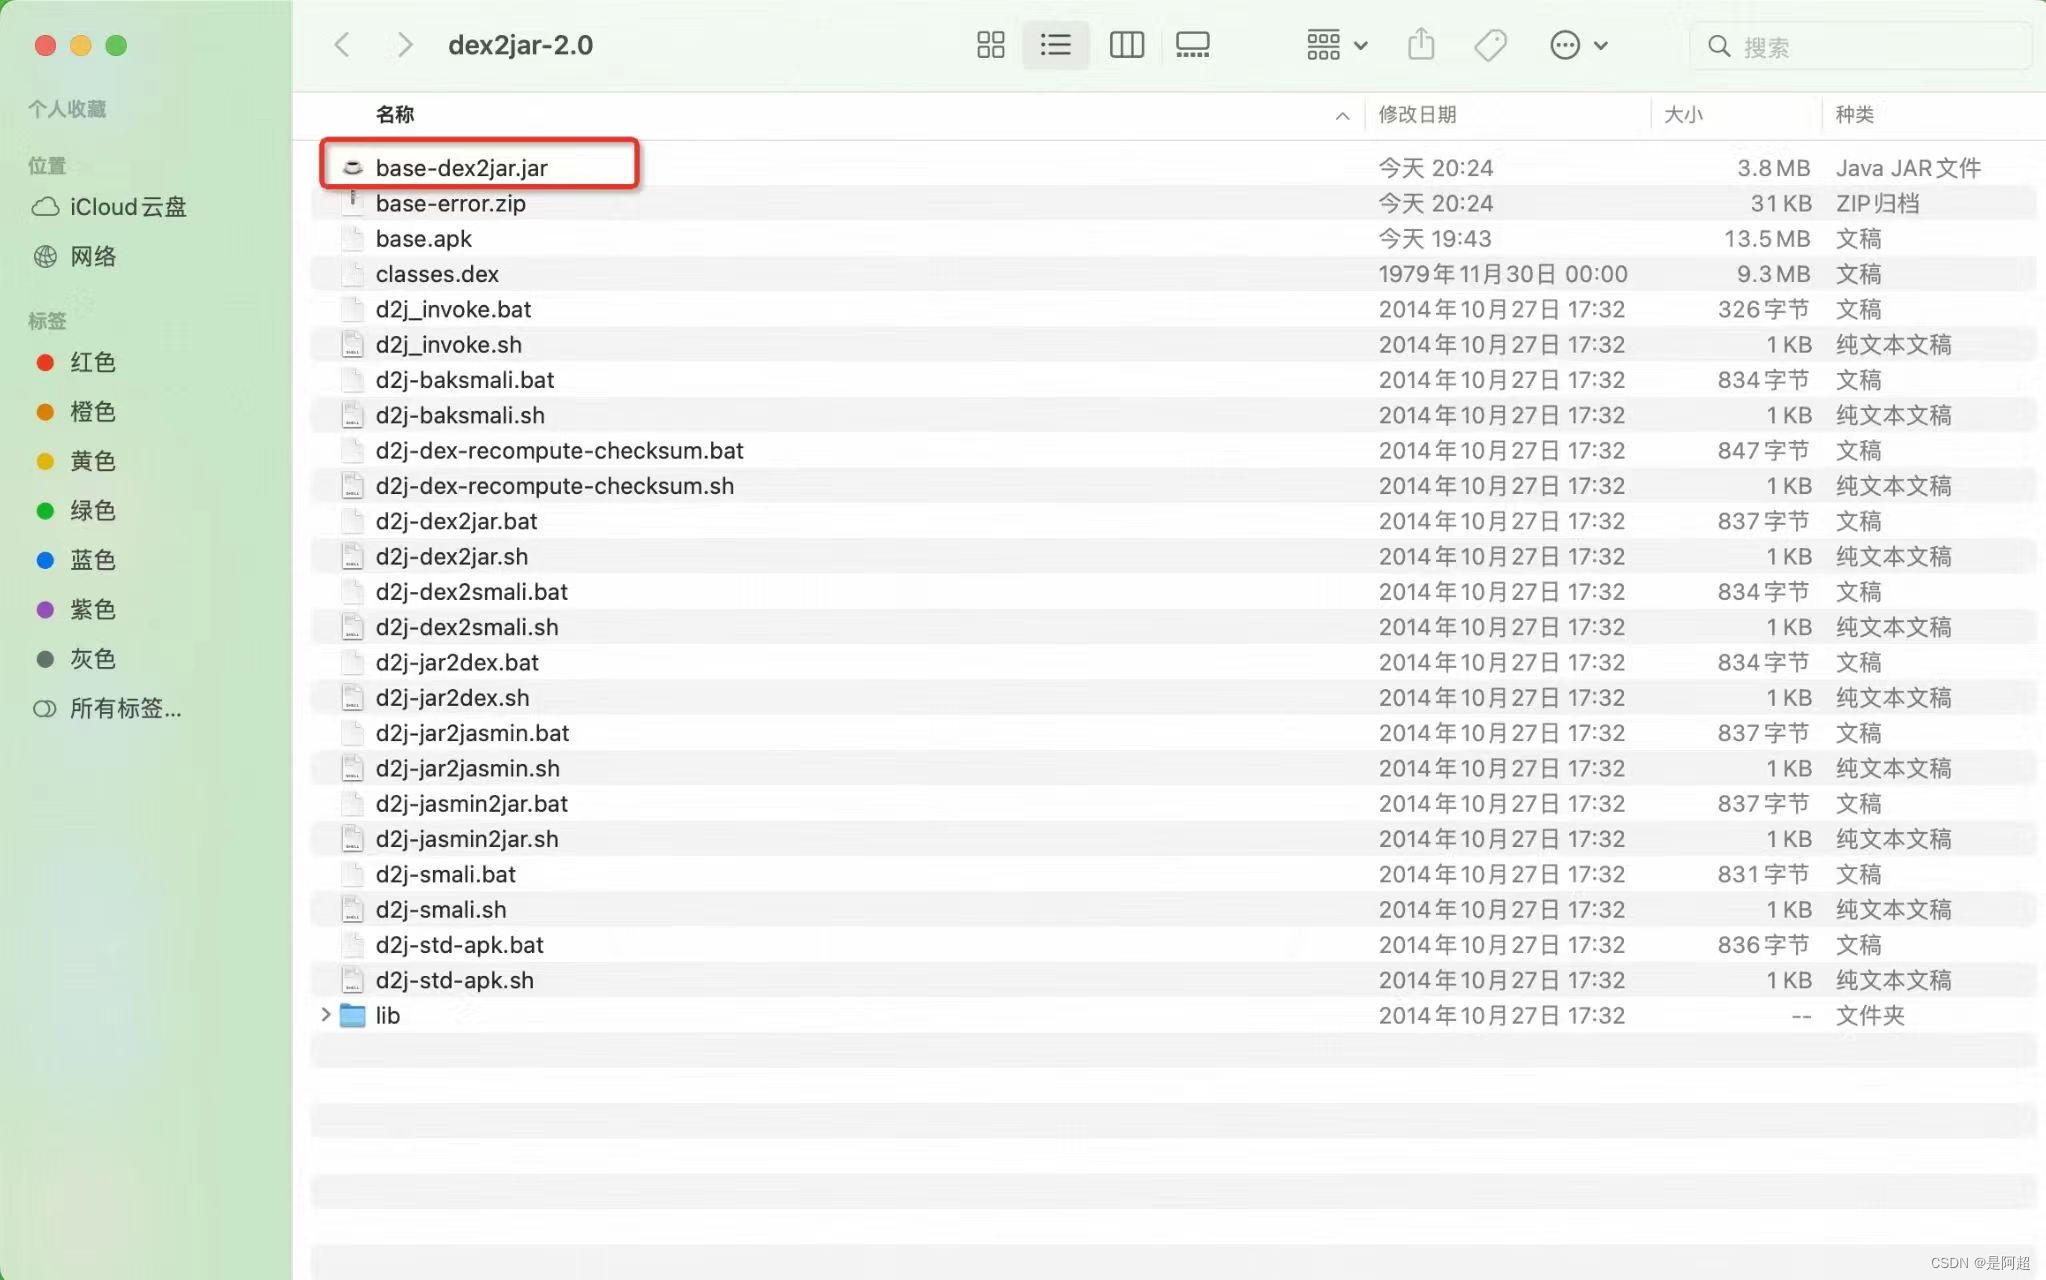The image size is (2046, 1280).
Task: Sort by the 大小 column header
Action: pyautogui.click(x=1683, y=115)
